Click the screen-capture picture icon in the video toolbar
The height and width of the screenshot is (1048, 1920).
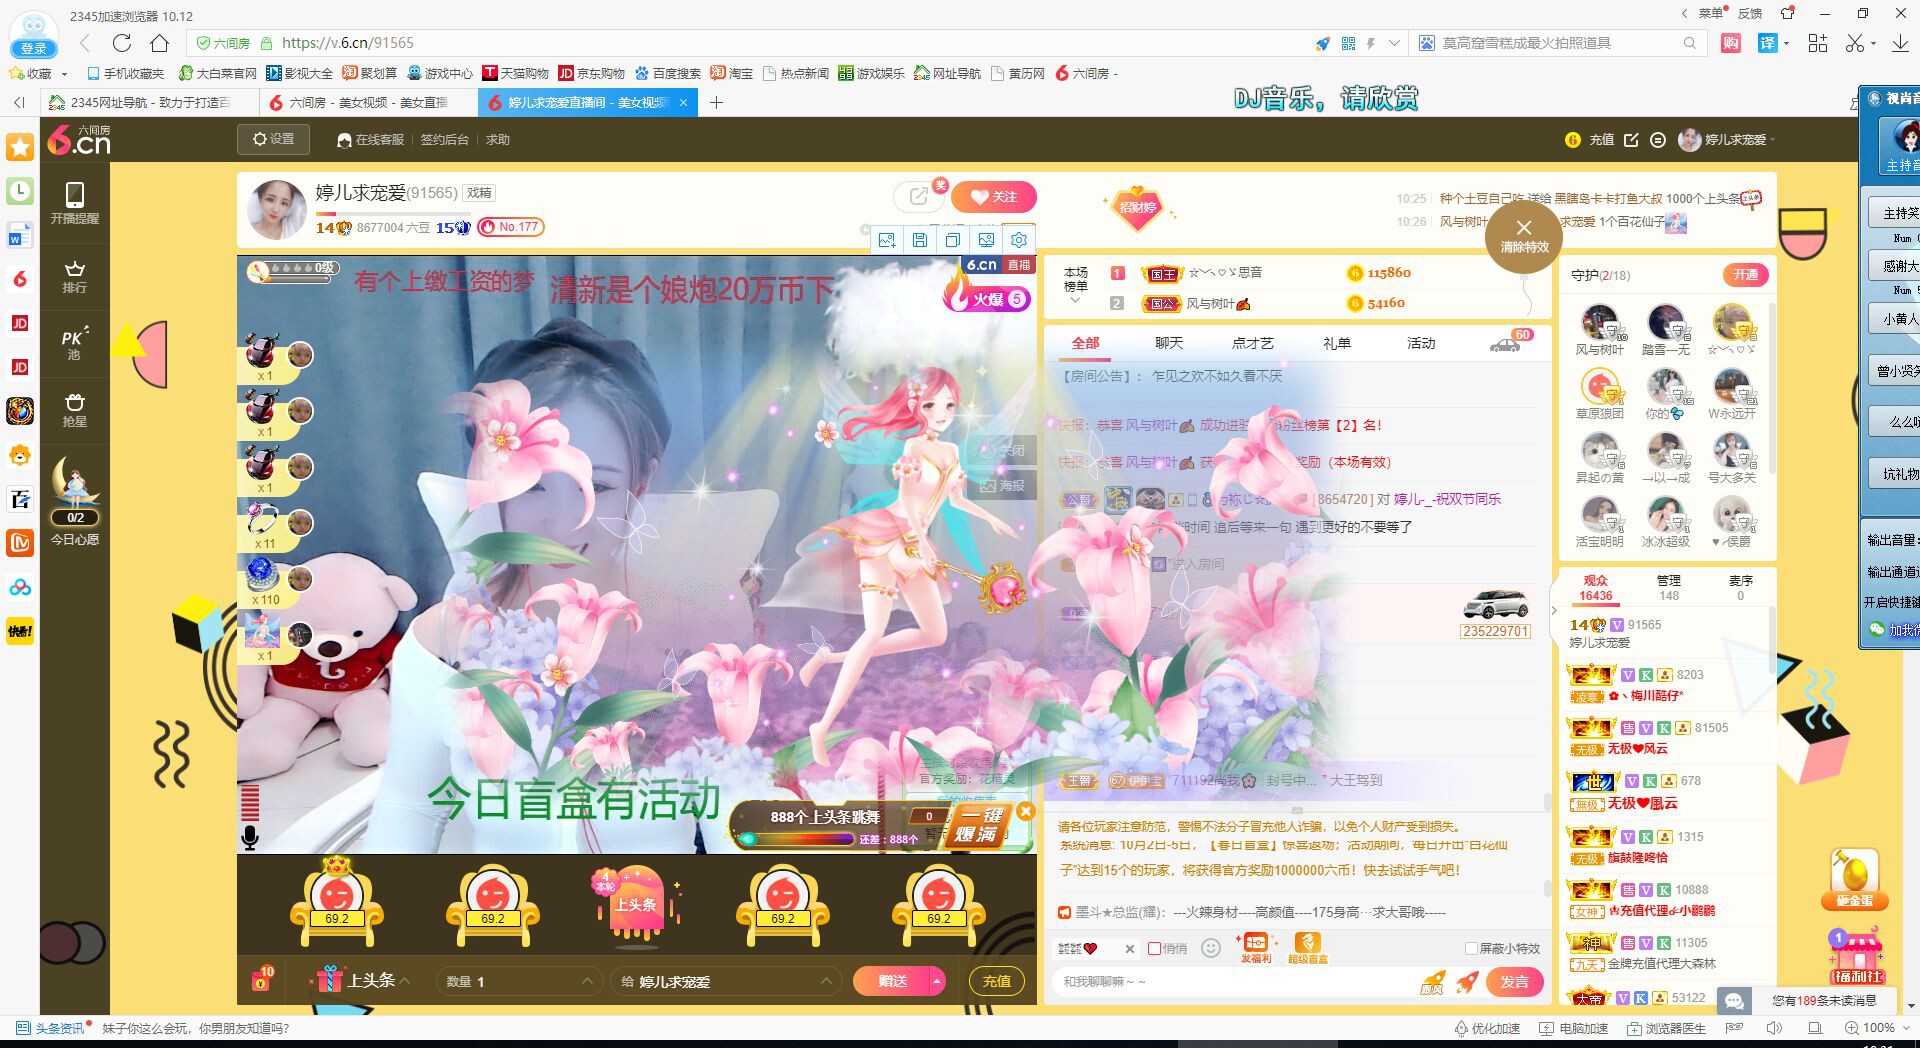point(986,240)
